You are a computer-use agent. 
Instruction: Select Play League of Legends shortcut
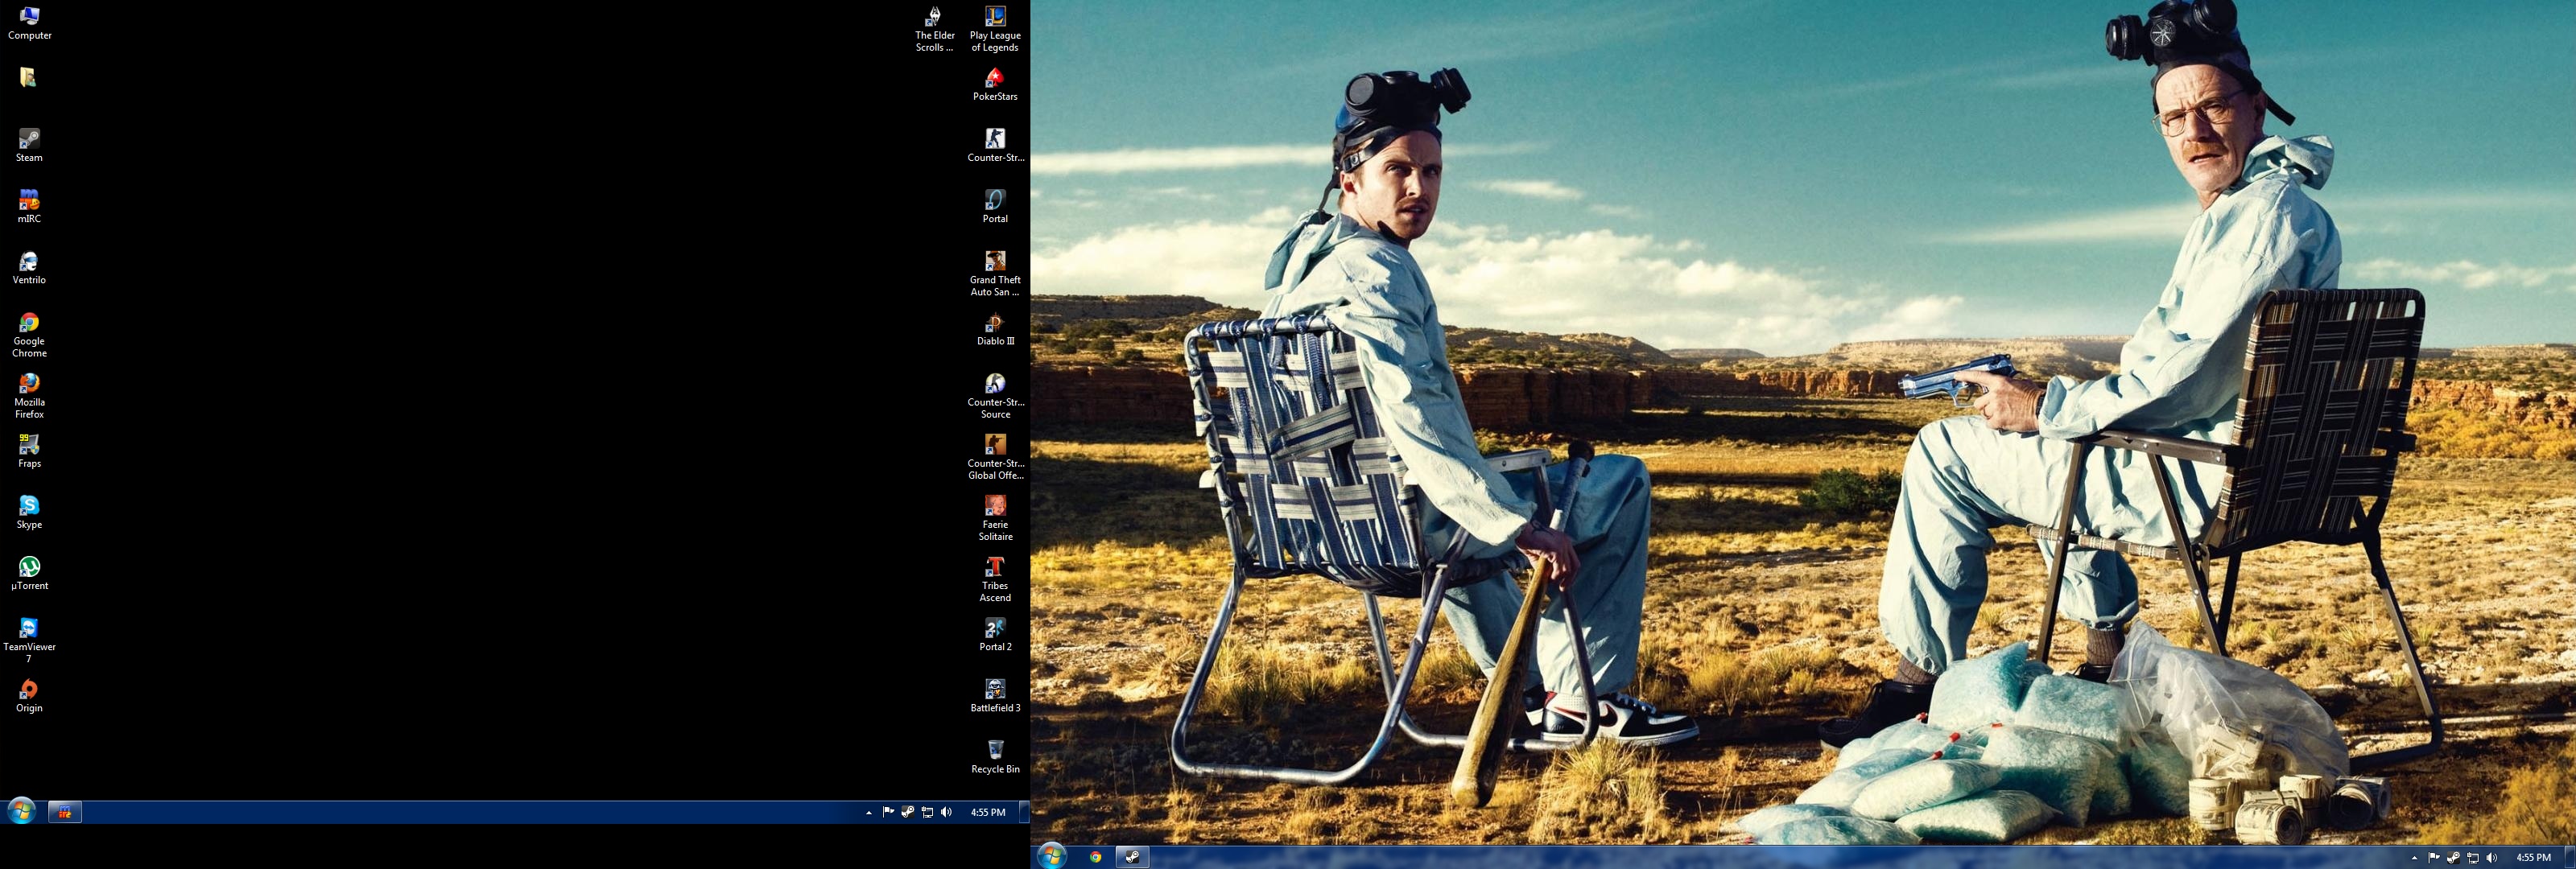[x=995, y=28]
